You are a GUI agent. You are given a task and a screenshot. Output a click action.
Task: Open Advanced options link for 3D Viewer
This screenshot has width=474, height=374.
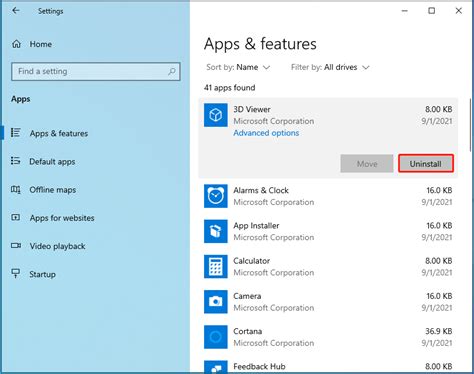pos(266,133)
